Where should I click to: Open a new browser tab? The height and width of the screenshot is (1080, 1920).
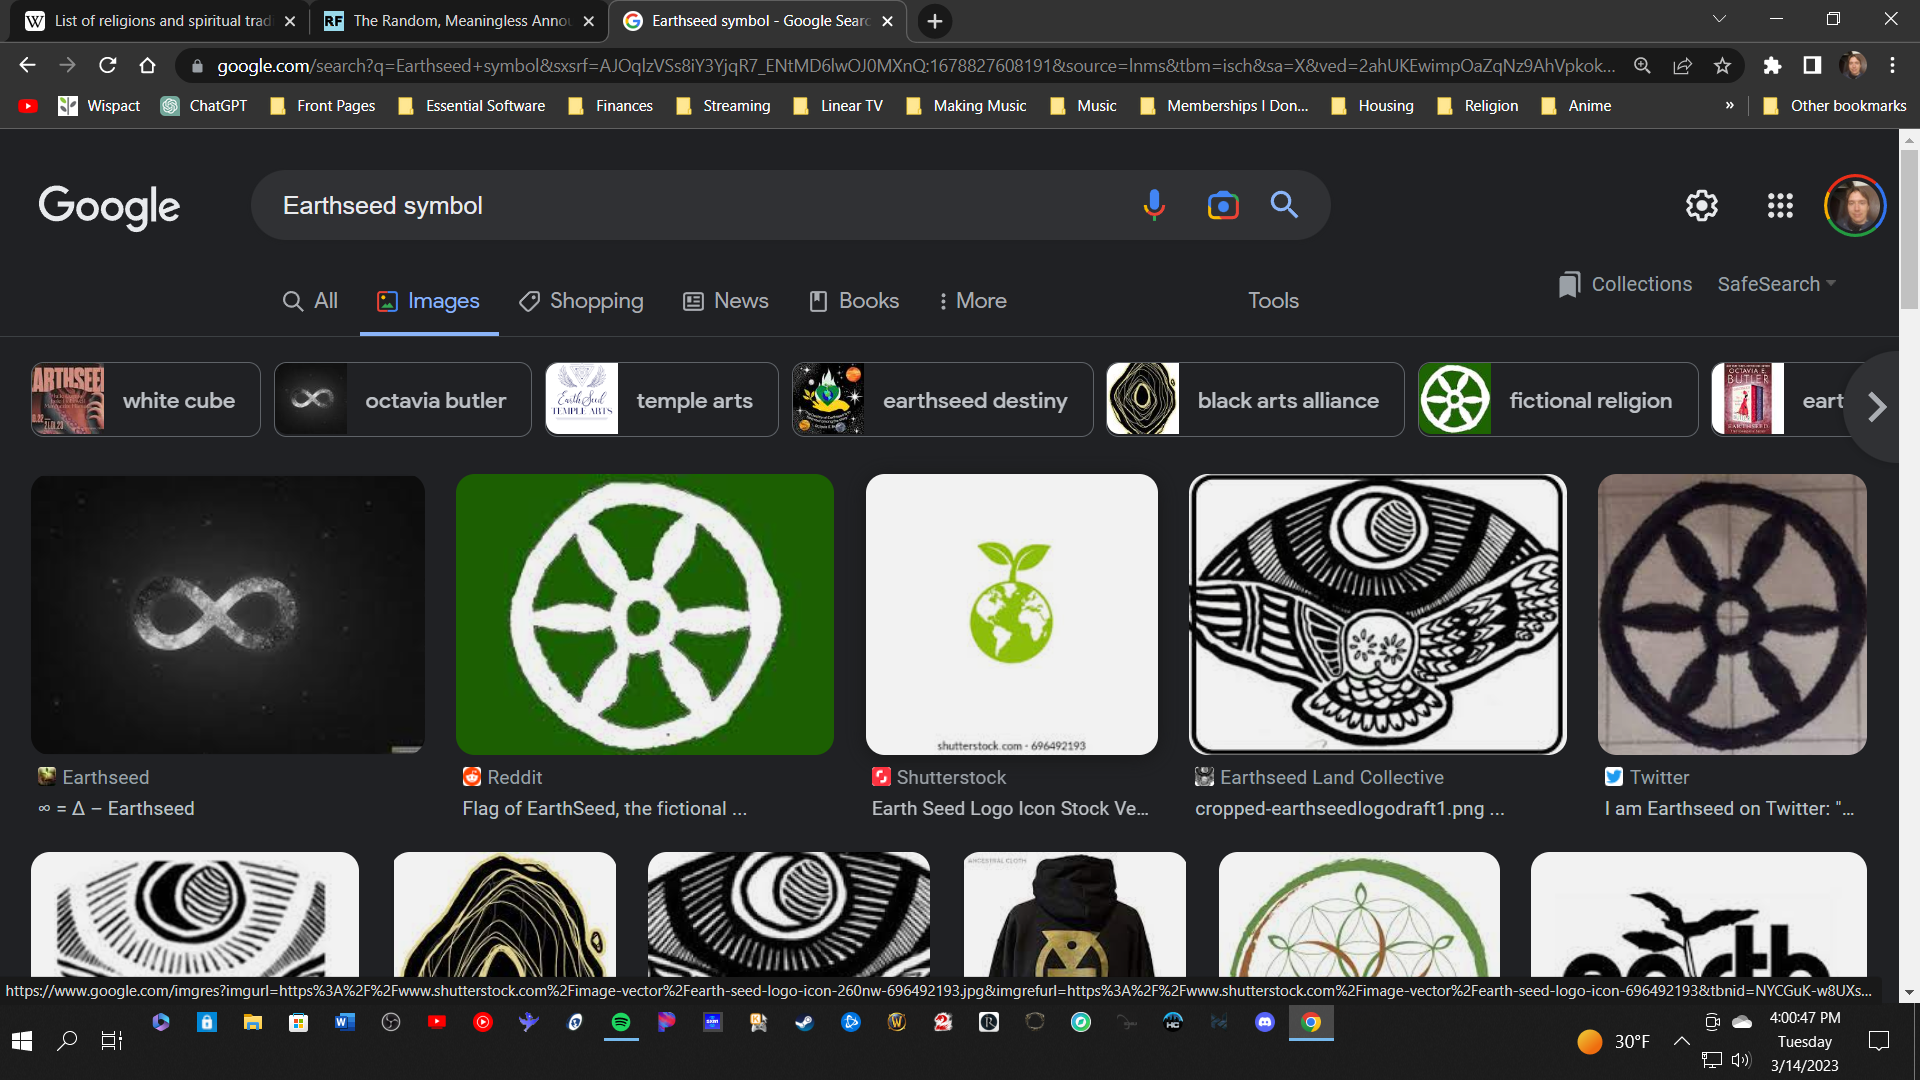click(x=934, y=21)
